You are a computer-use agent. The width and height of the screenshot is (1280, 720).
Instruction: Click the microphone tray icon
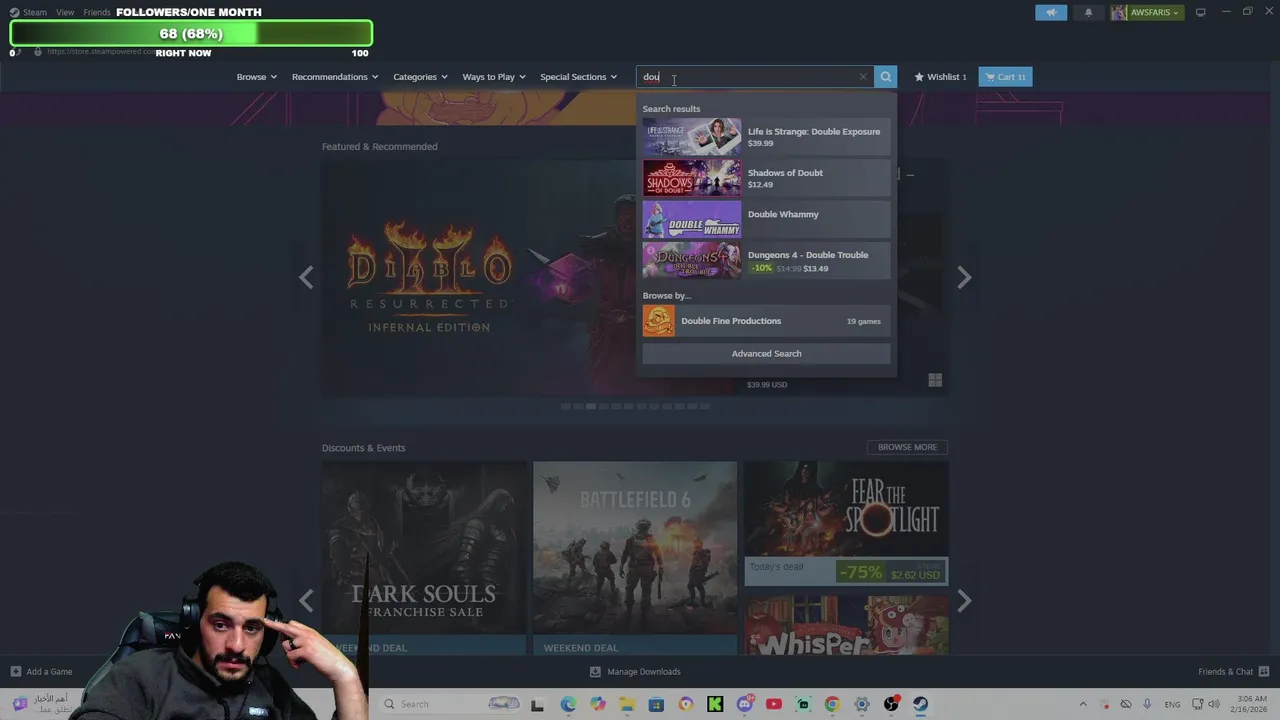coord(1147,704)
